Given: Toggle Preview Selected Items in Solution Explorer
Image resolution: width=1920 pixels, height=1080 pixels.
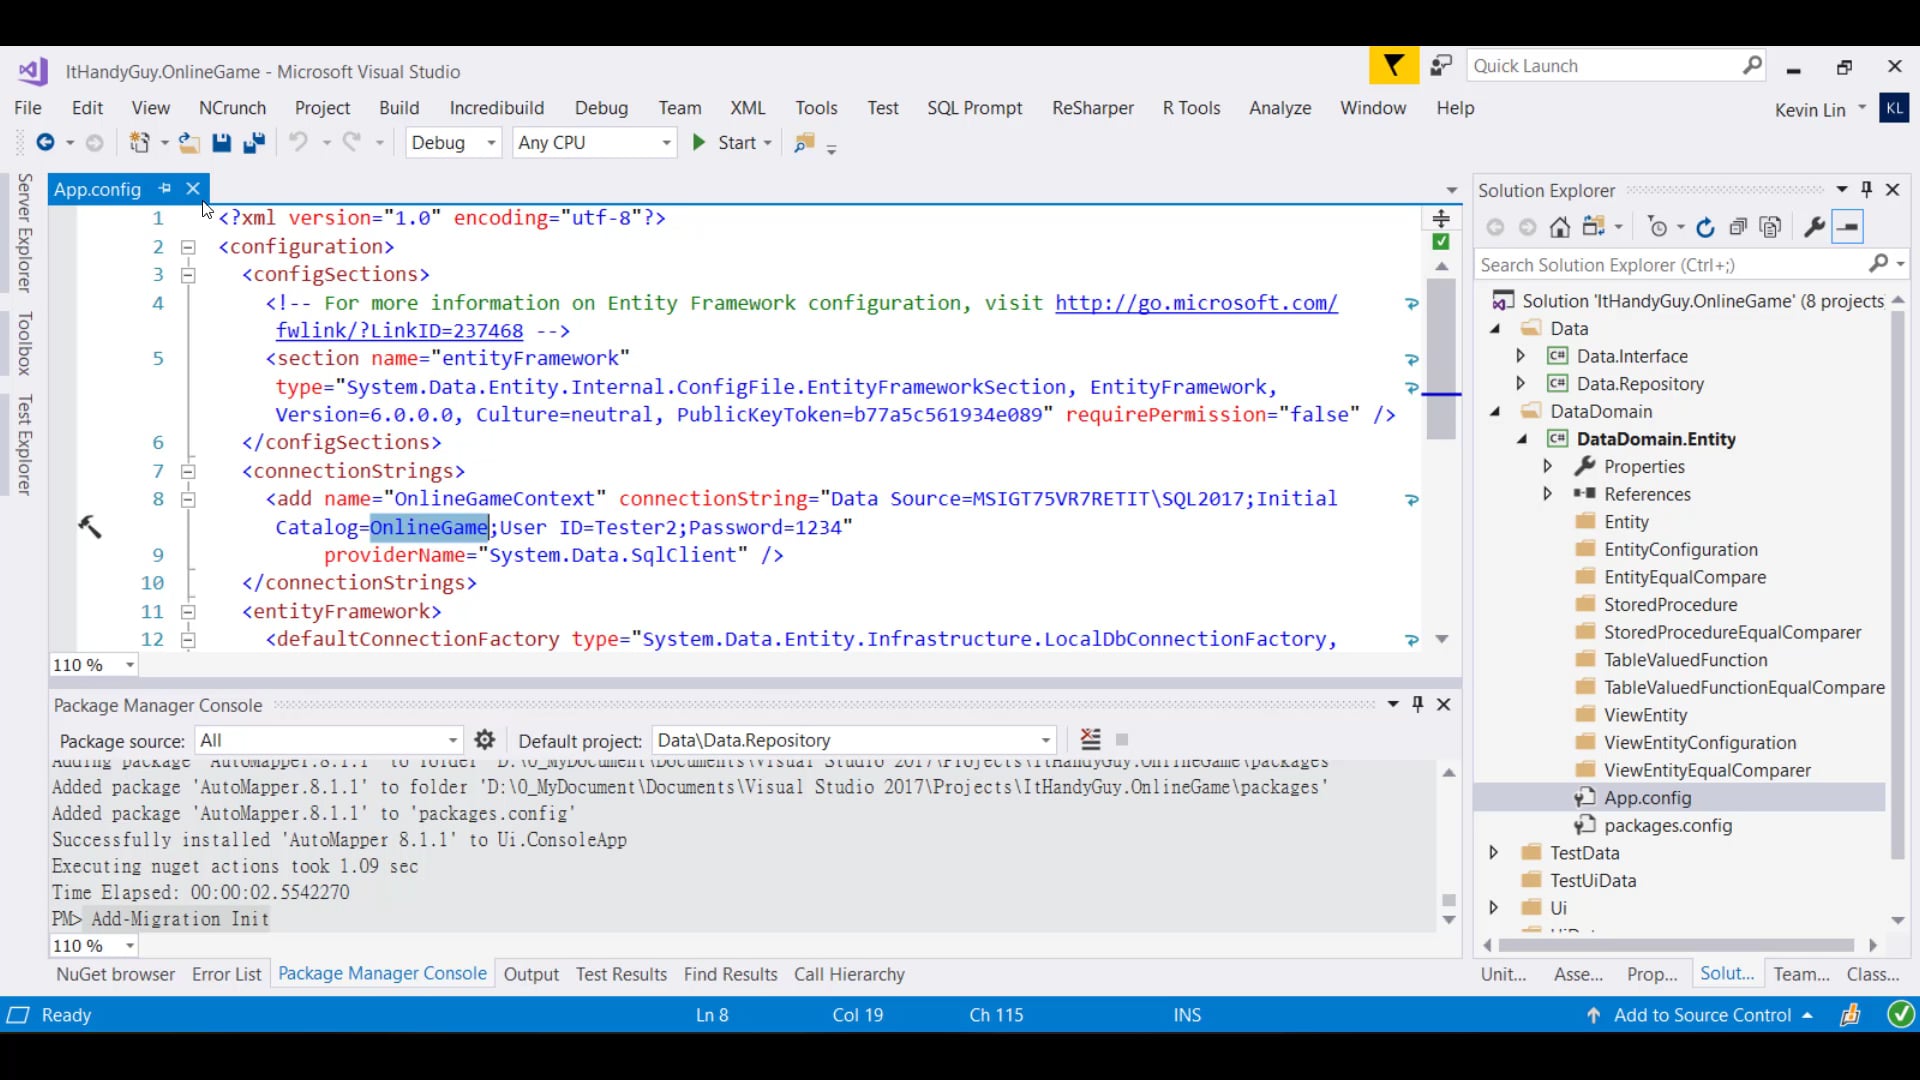Looking at the screenshot, I should [x=1848, y=228].
